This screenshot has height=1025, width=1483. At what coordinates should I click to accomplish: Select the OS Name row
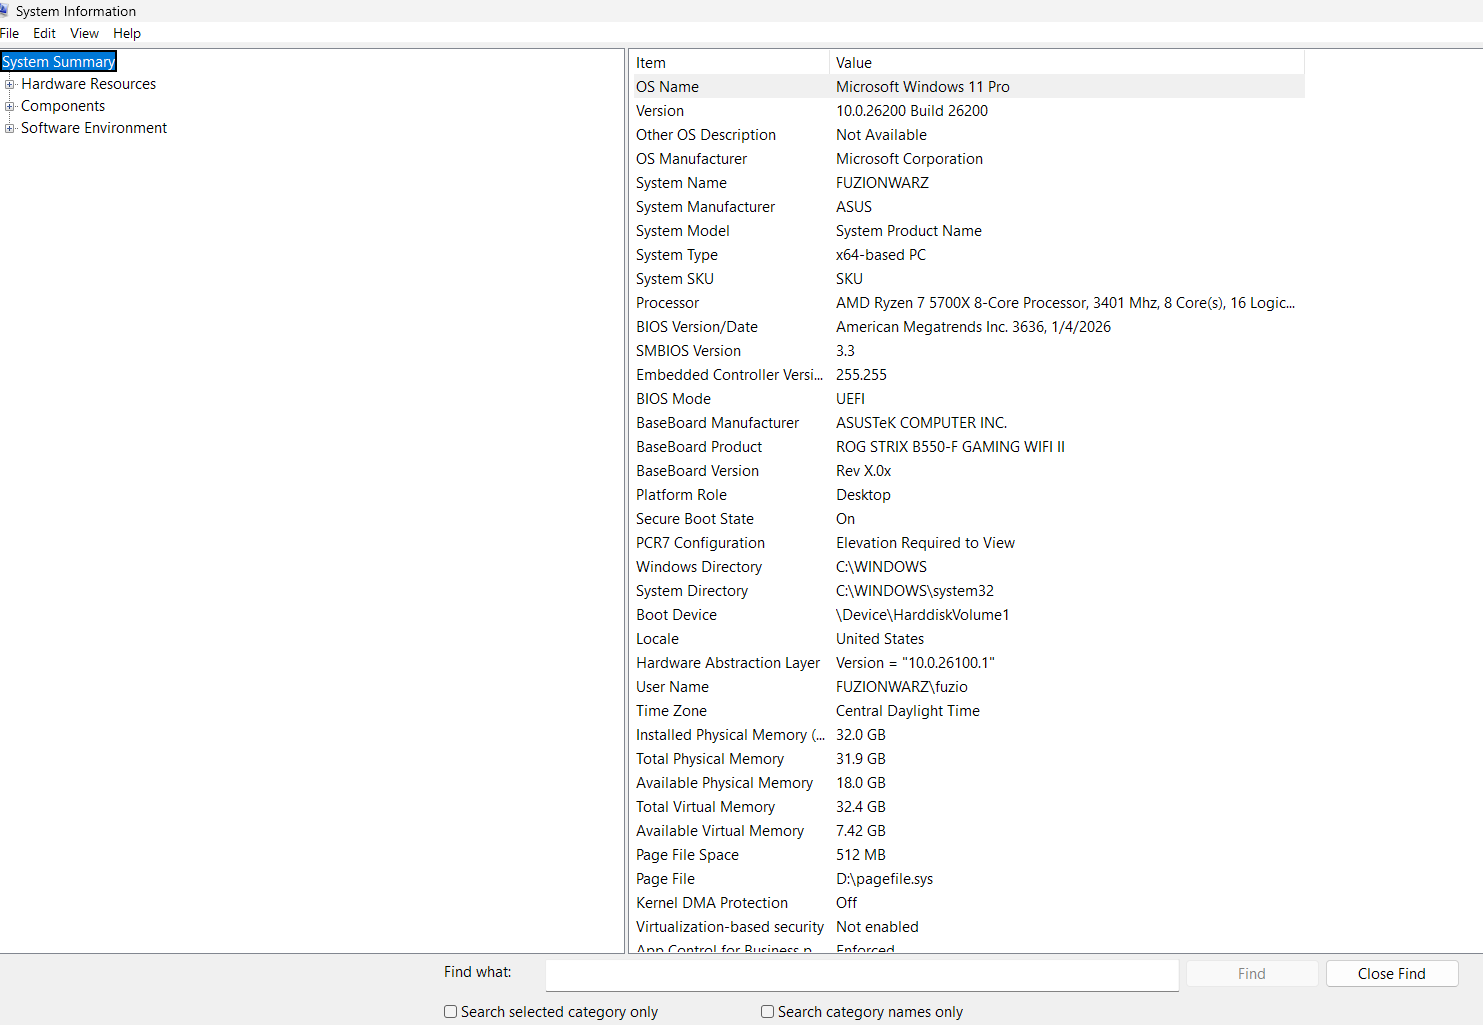(968, 87)
